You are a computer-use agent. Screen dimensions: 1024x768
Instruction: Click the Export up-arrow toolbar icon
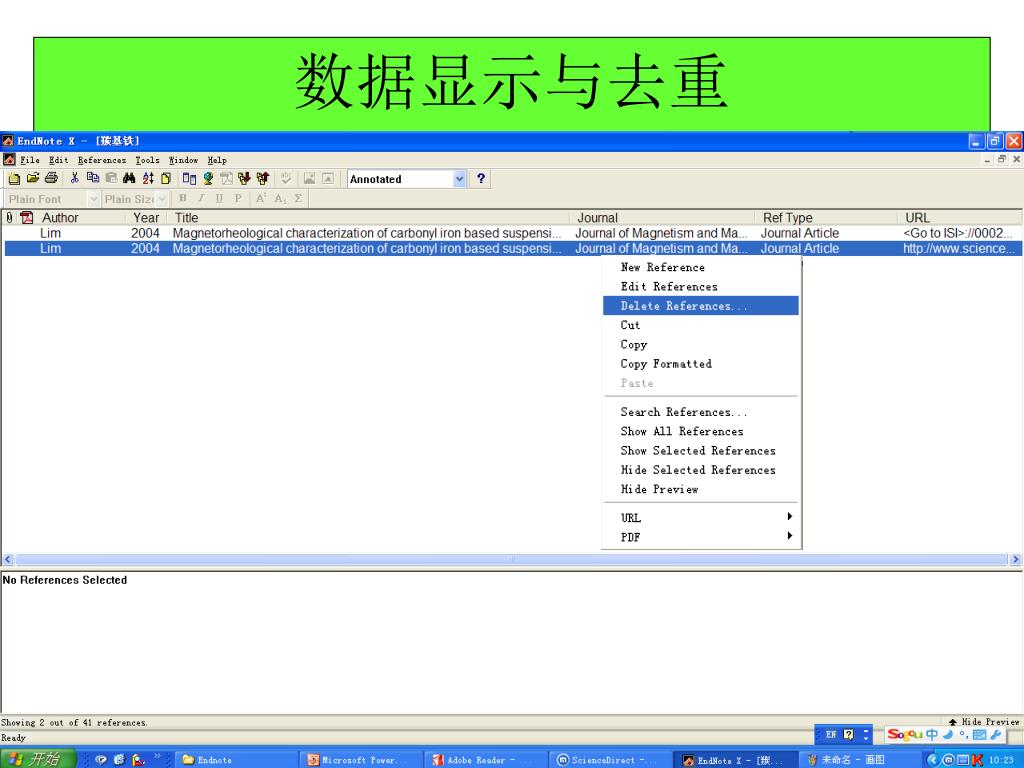point(263,178)
